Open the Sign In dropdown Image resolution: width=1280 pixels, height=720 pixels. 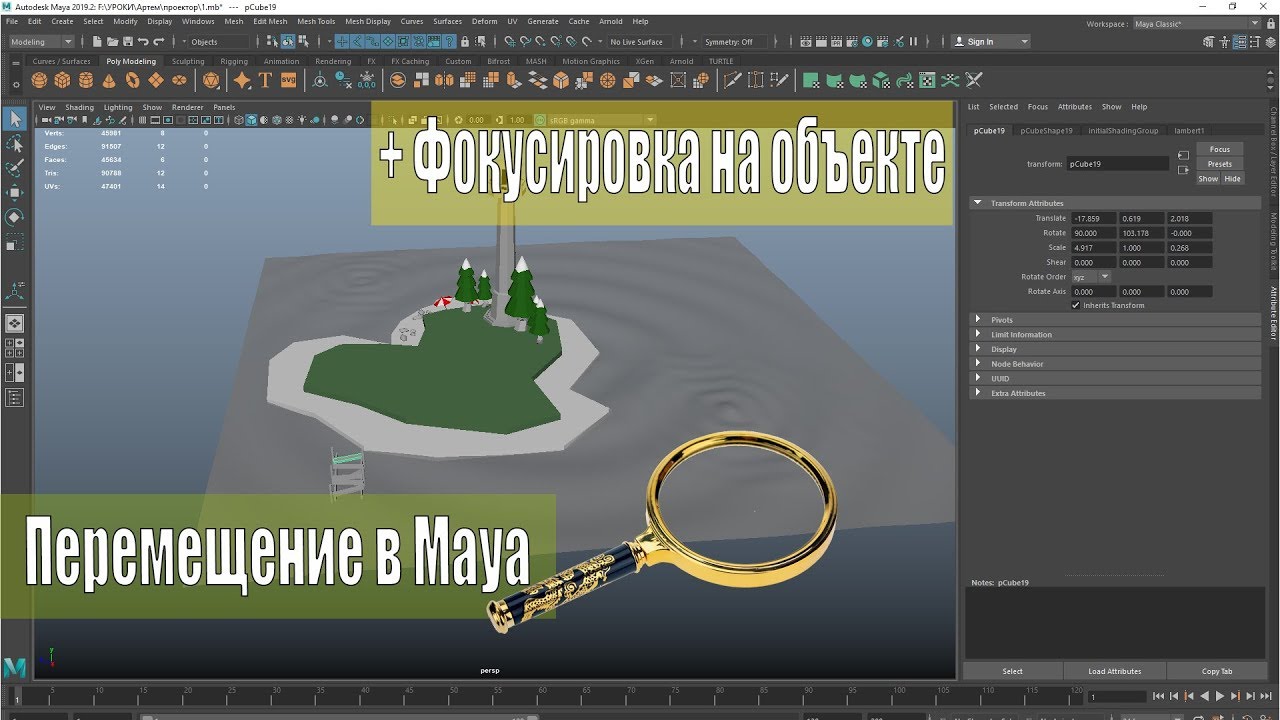[990, 42]
